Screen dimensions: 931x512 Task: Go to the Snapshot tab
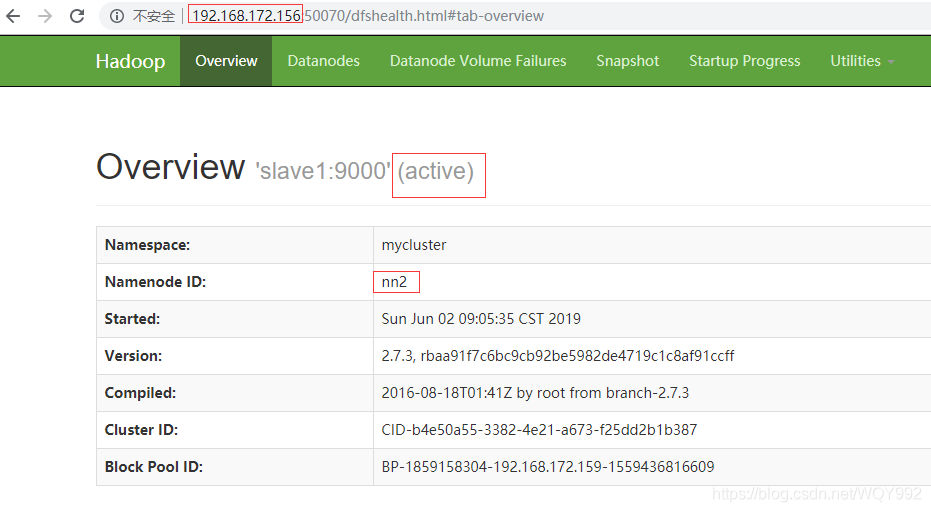point(628,61)
